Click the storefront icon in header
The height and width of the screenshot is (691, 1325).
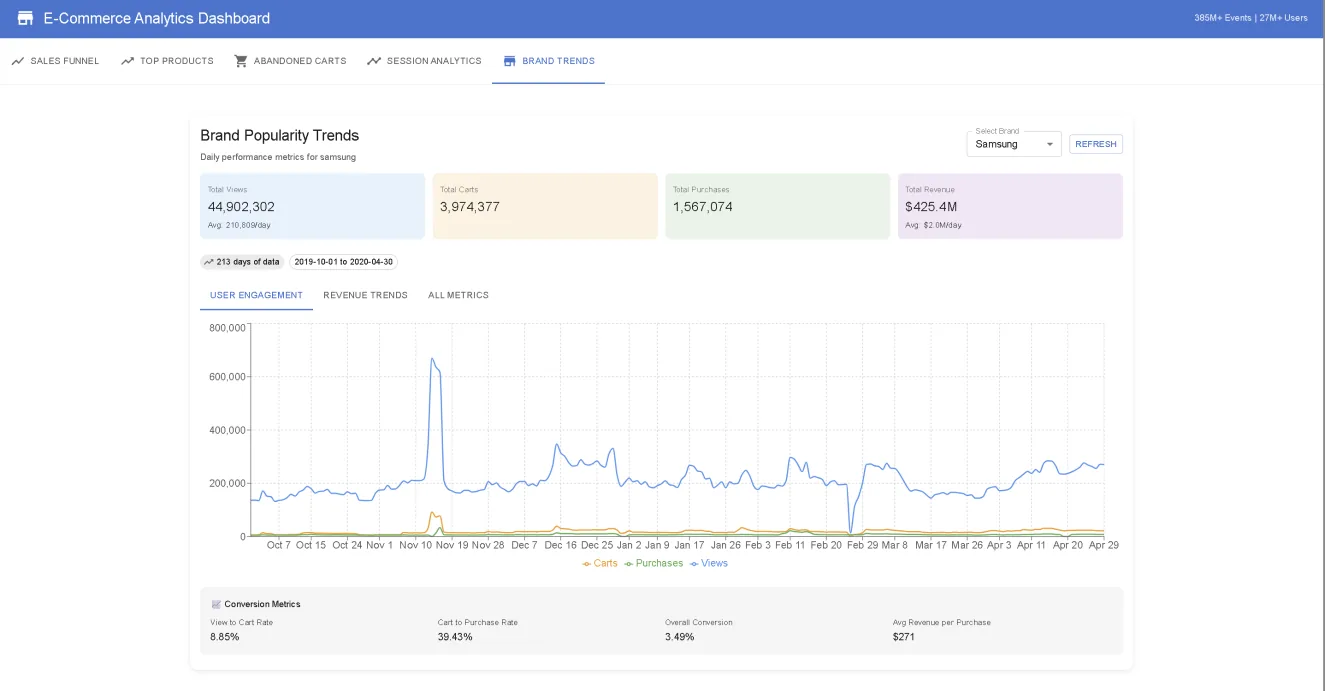pyautogui.click(x=25, y=18)
